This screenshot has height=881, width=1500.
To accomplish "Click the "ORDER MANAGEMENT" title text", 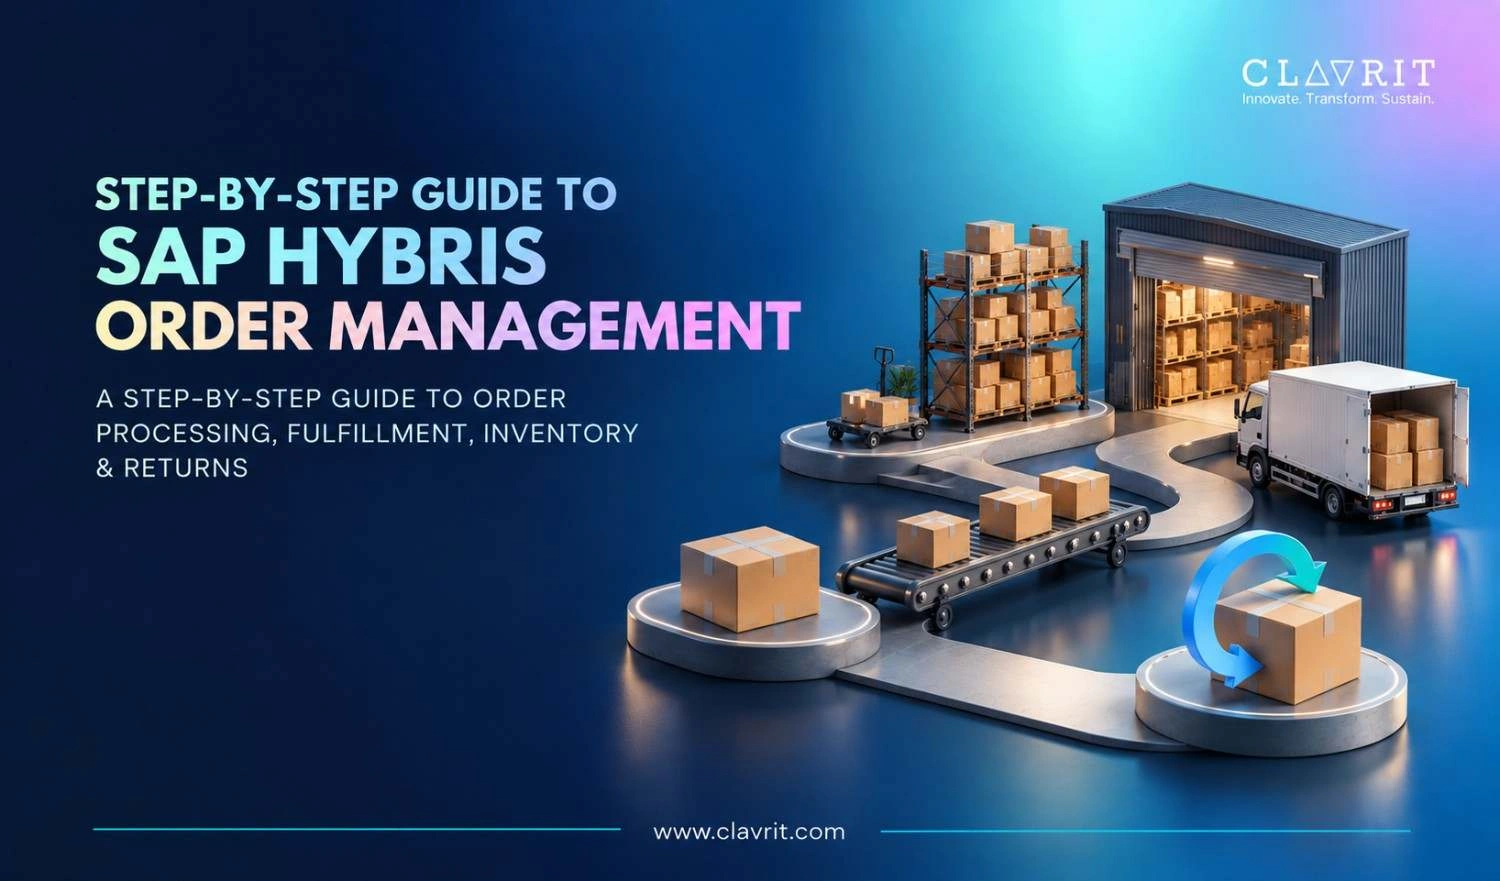I will pyautogui.click(x=448, y=326).
